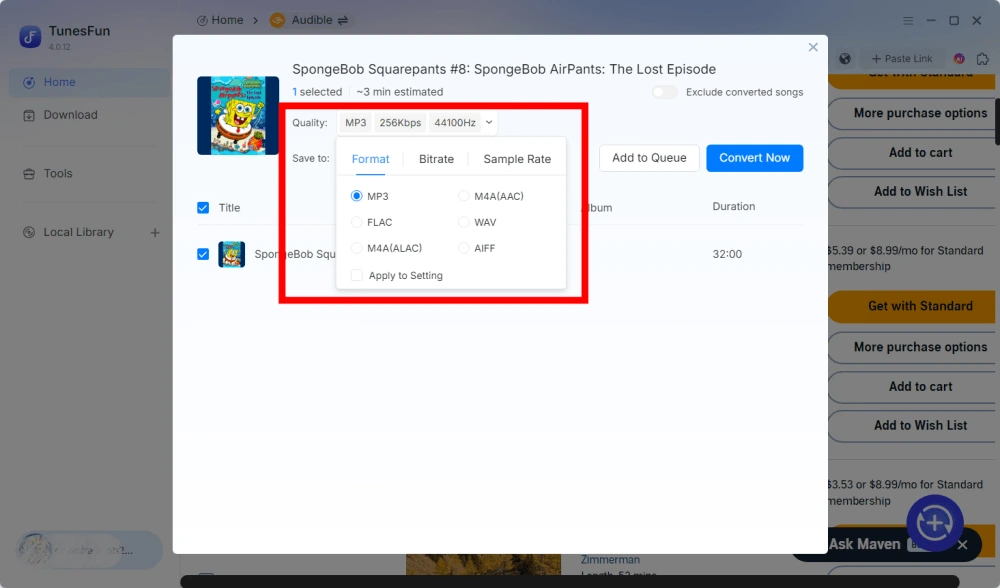Click the Zimmerman author link
This screenshot has height=588, width=1000.
coord(610,560)
